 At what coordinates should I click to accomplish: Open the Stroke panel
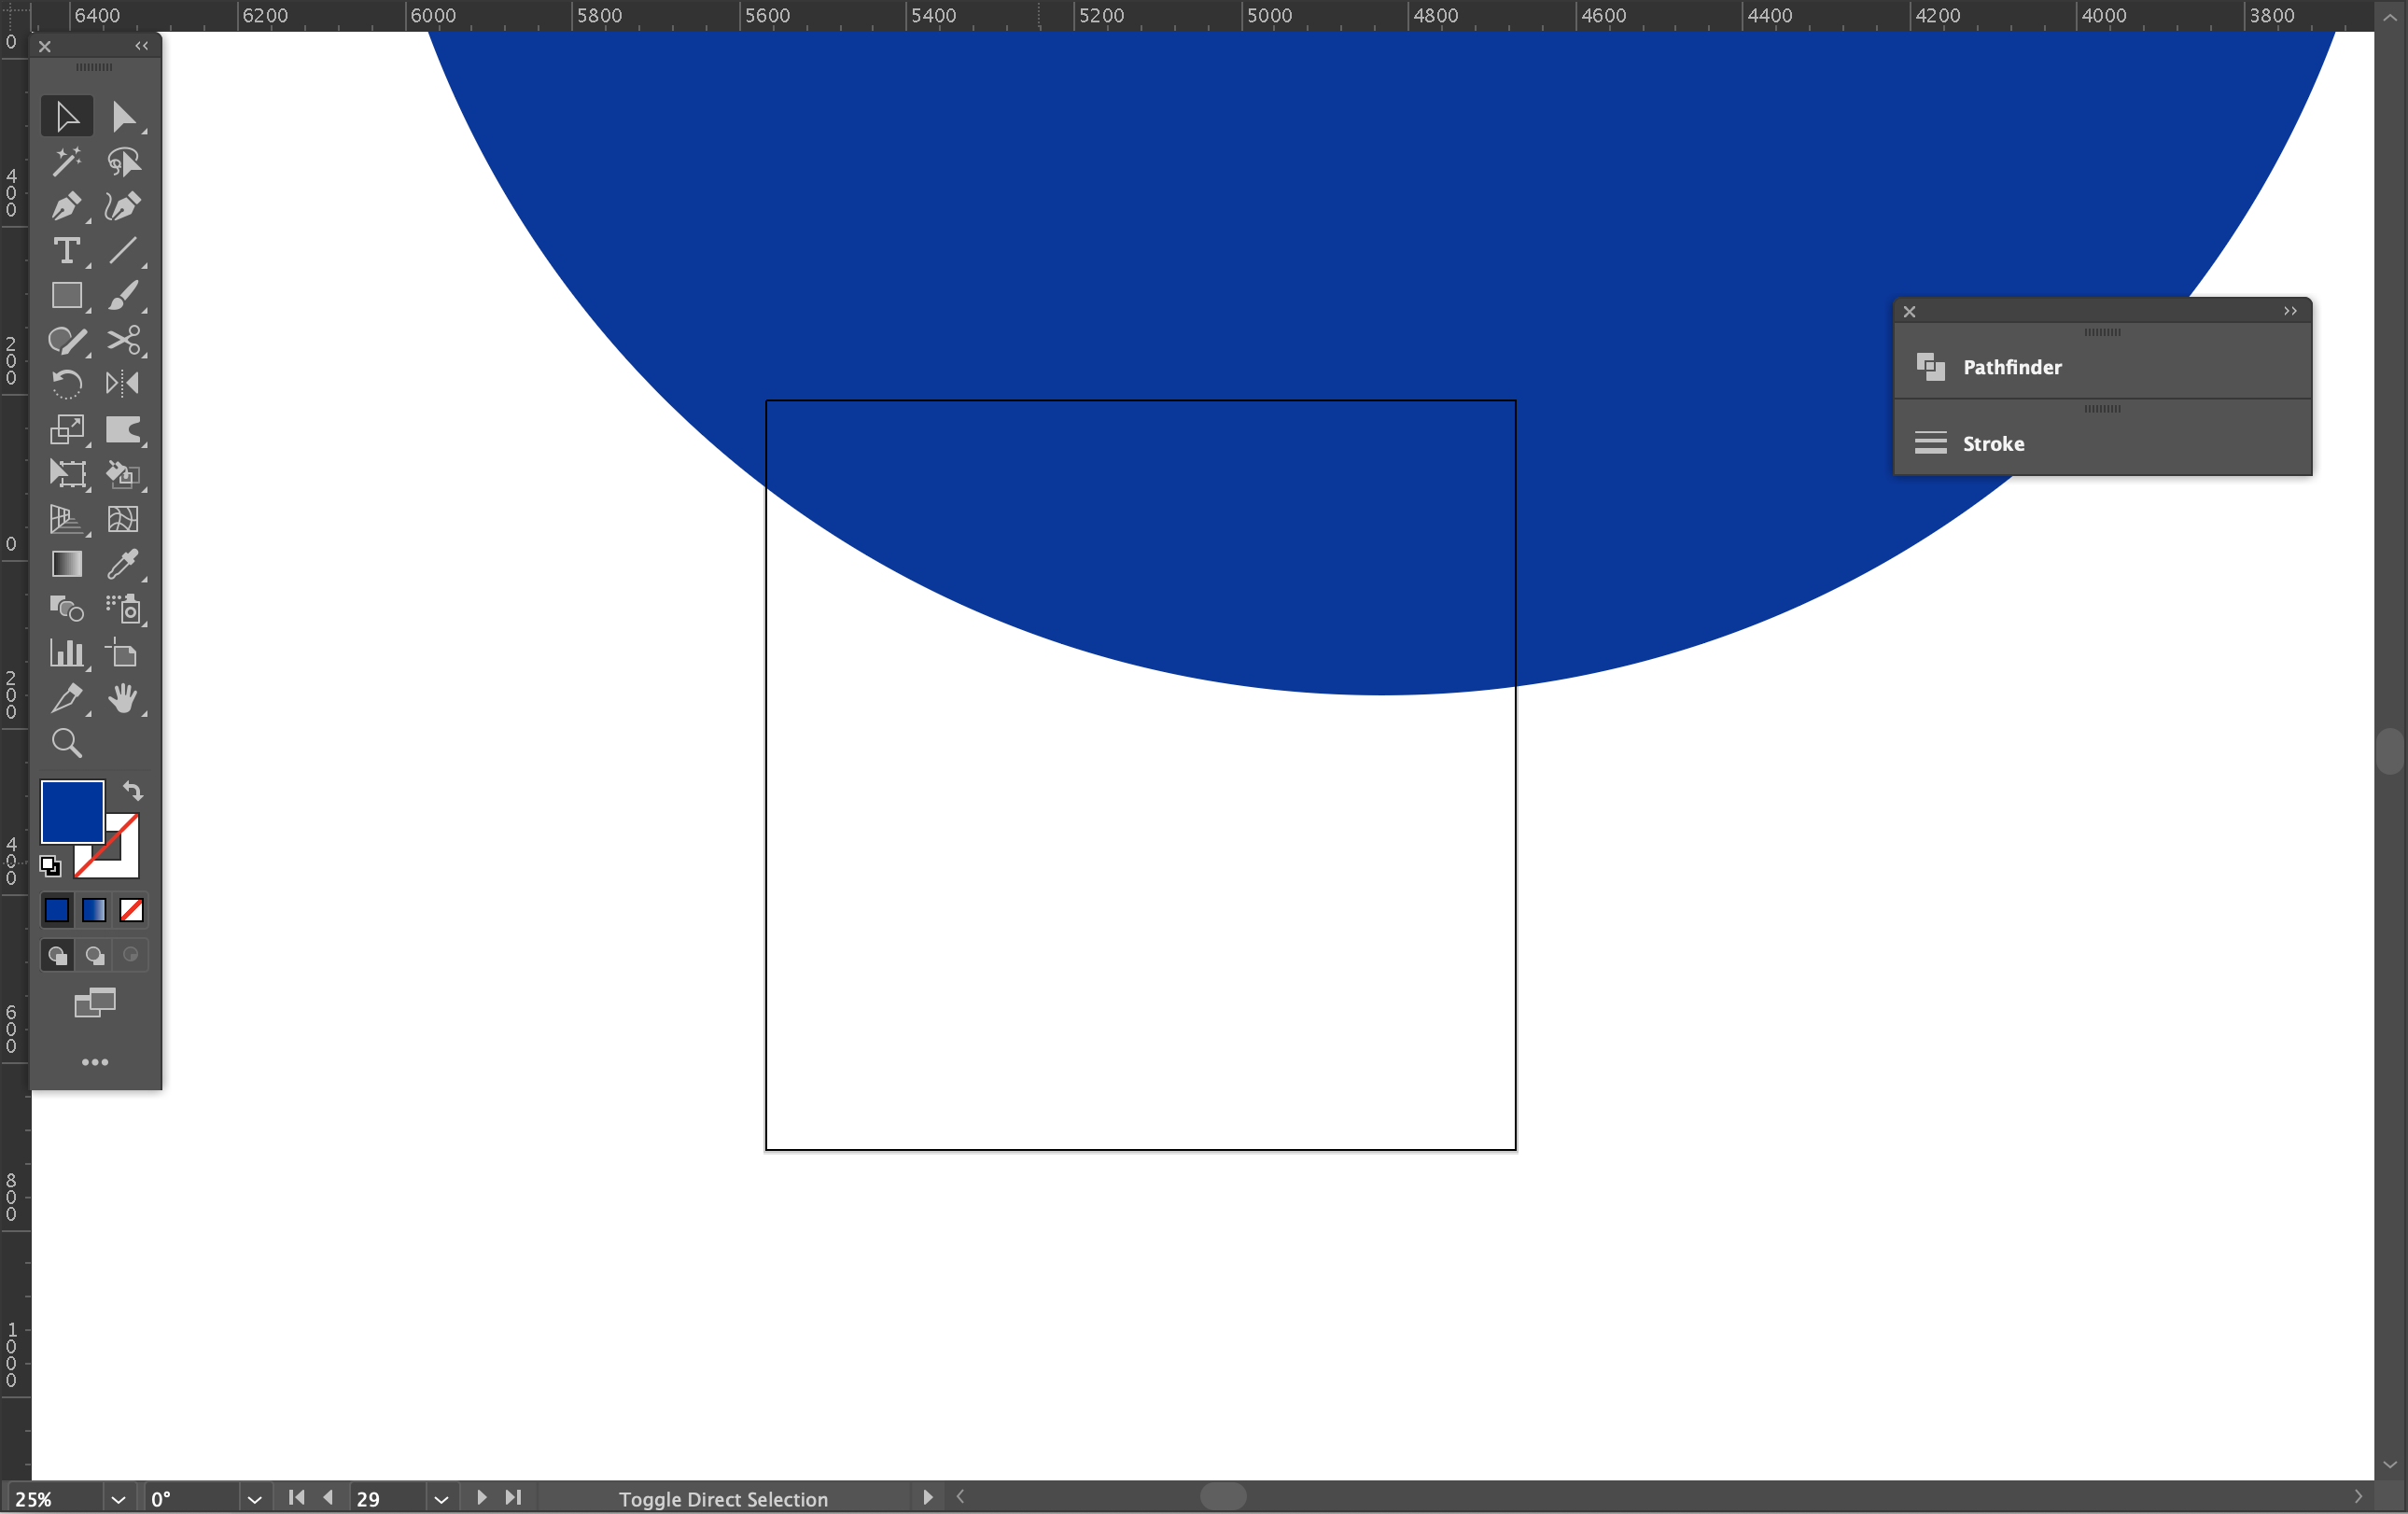1992,444
